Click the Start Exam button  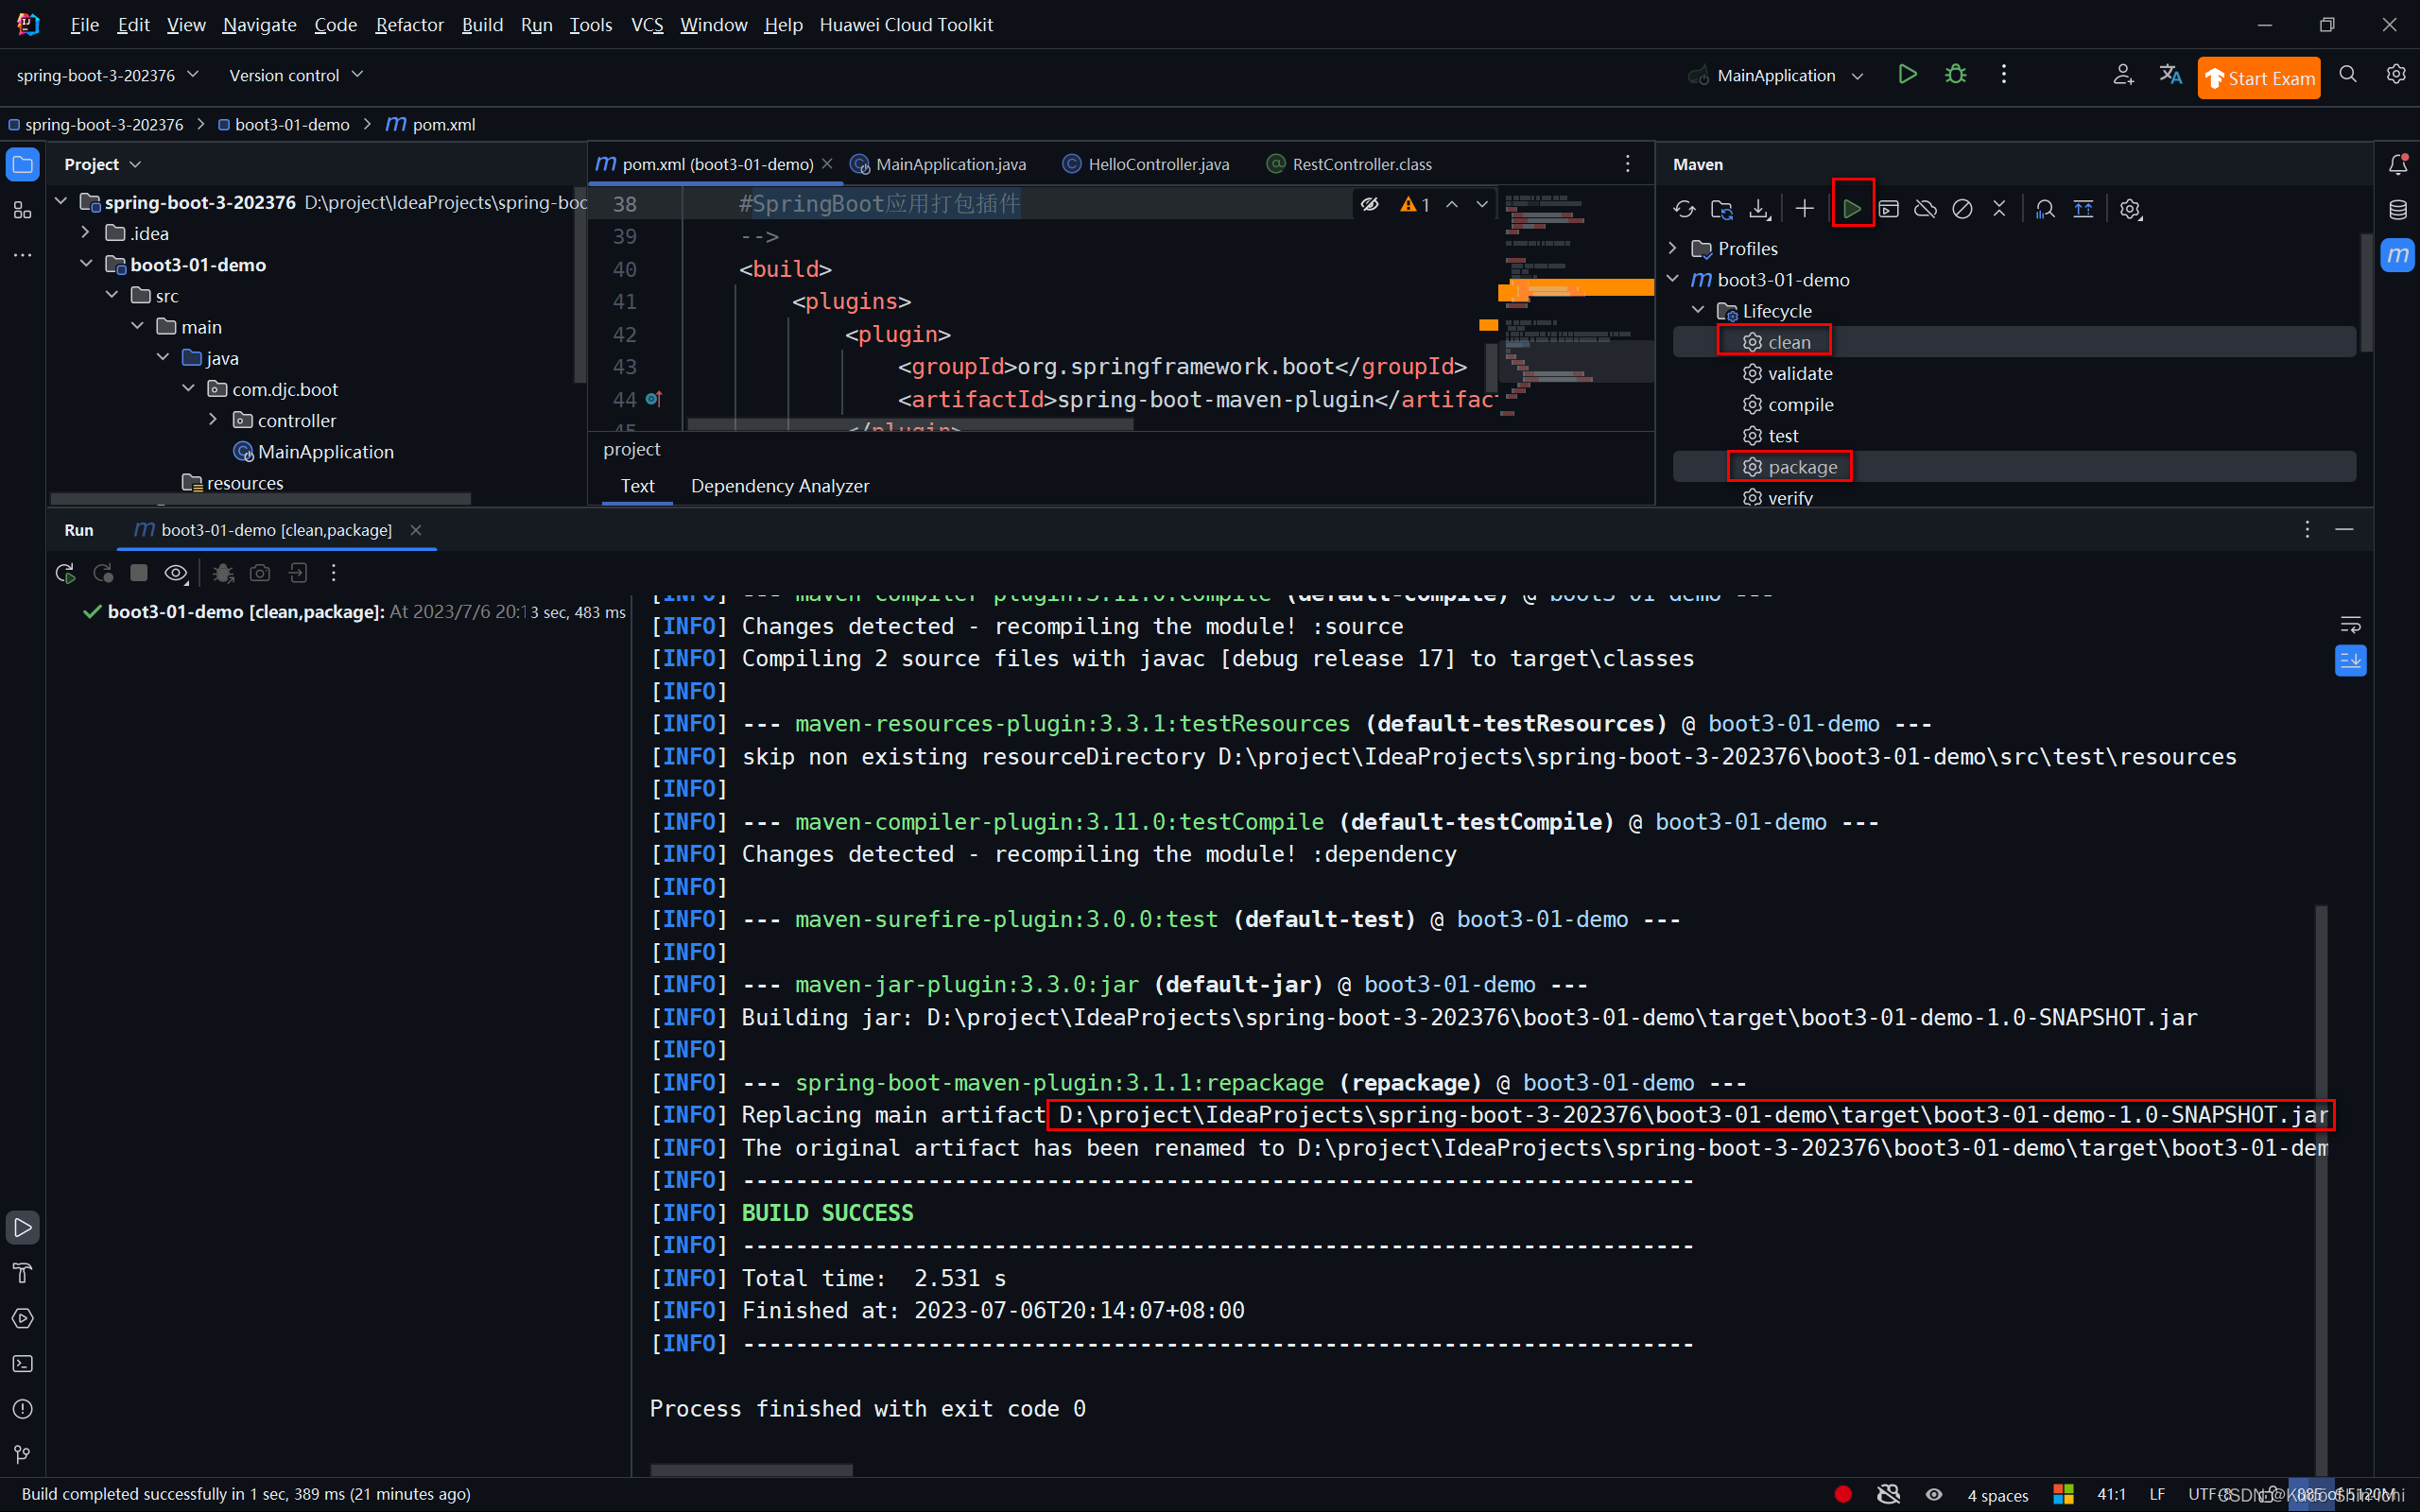(x=2259, y=78)
